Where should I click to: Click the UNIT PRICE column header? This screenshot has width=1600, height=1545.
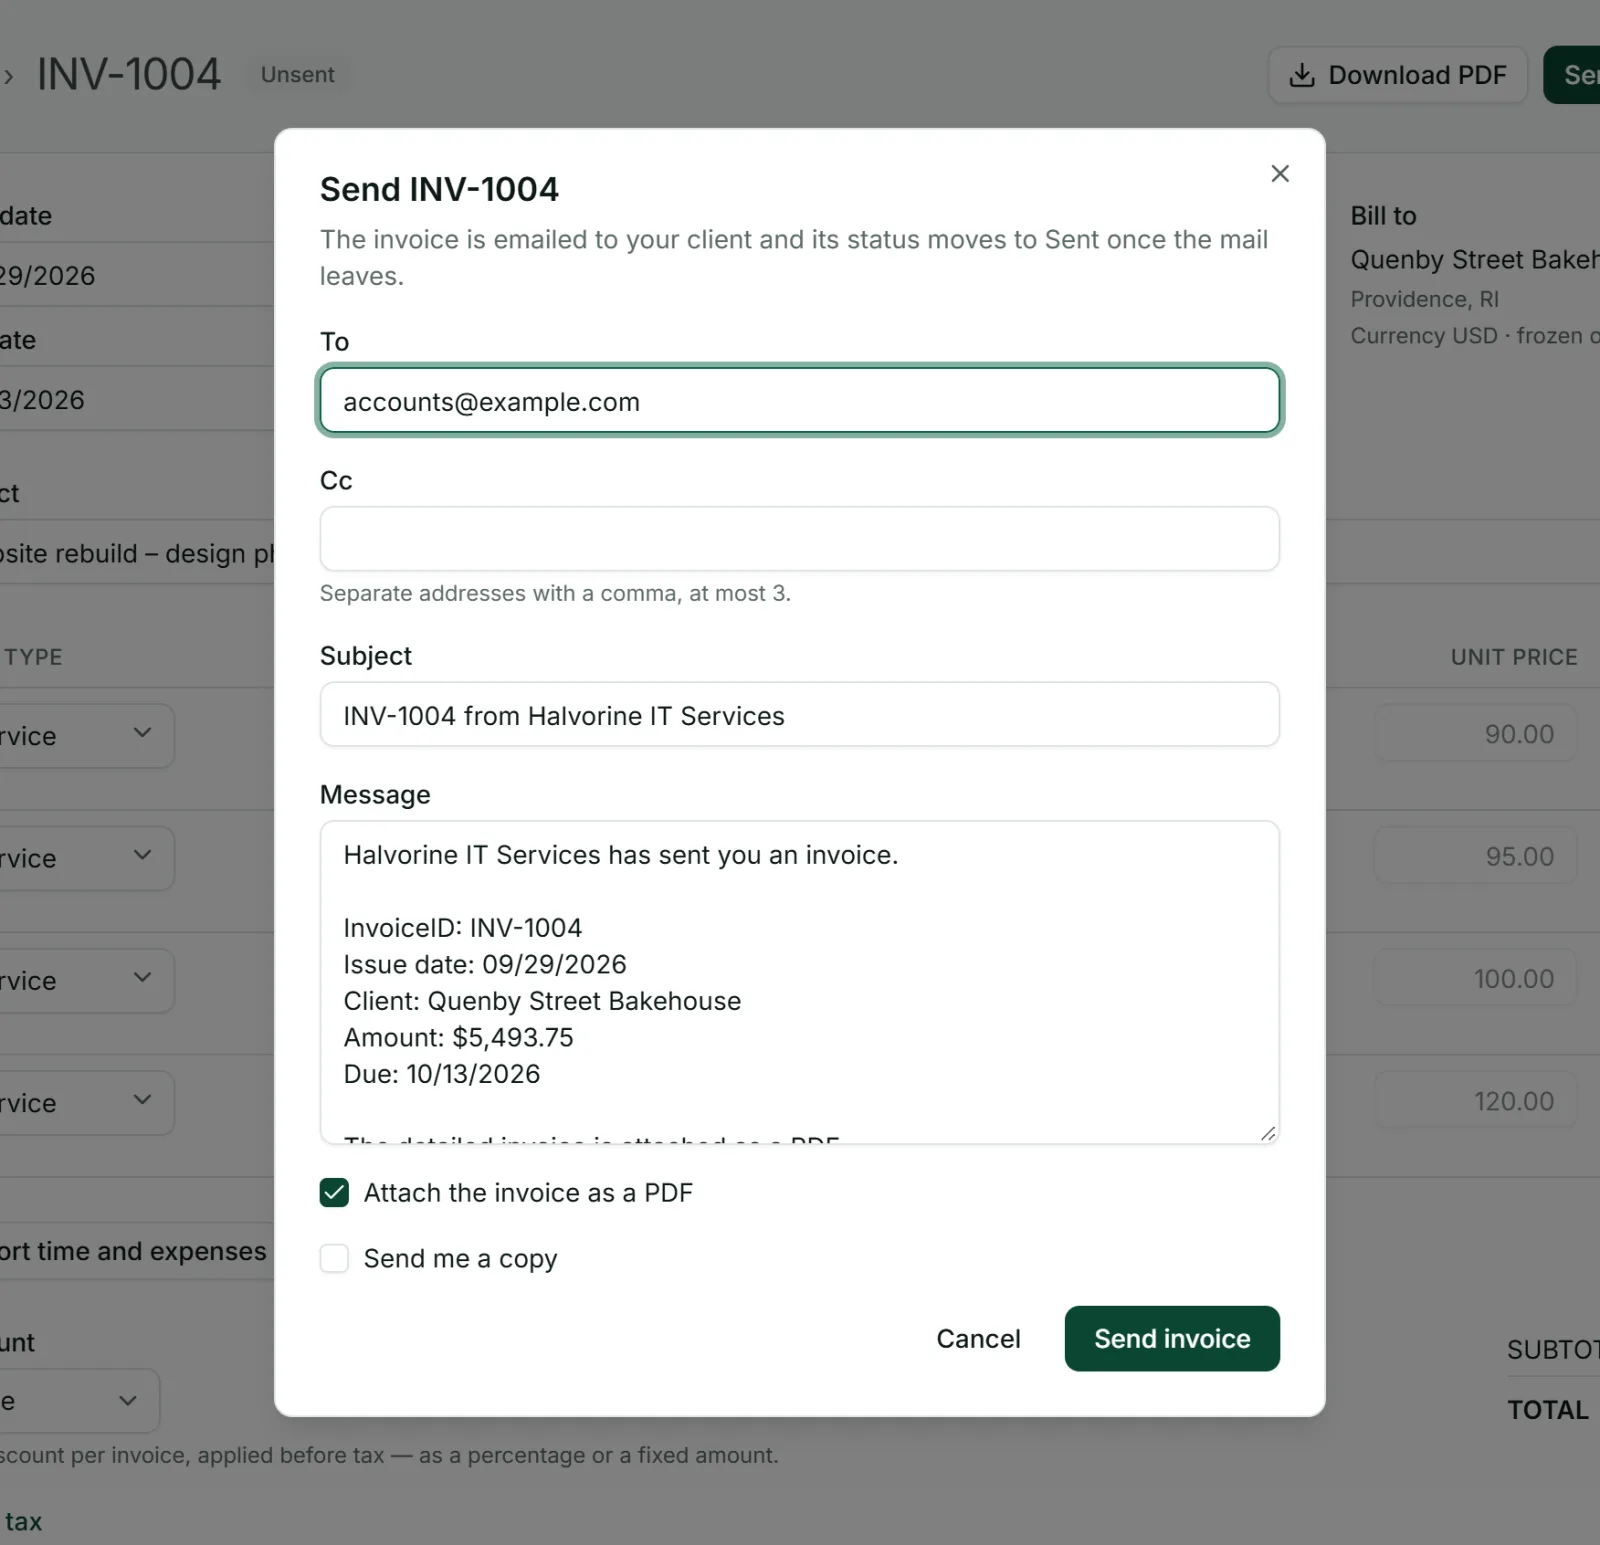[1514, 657]
